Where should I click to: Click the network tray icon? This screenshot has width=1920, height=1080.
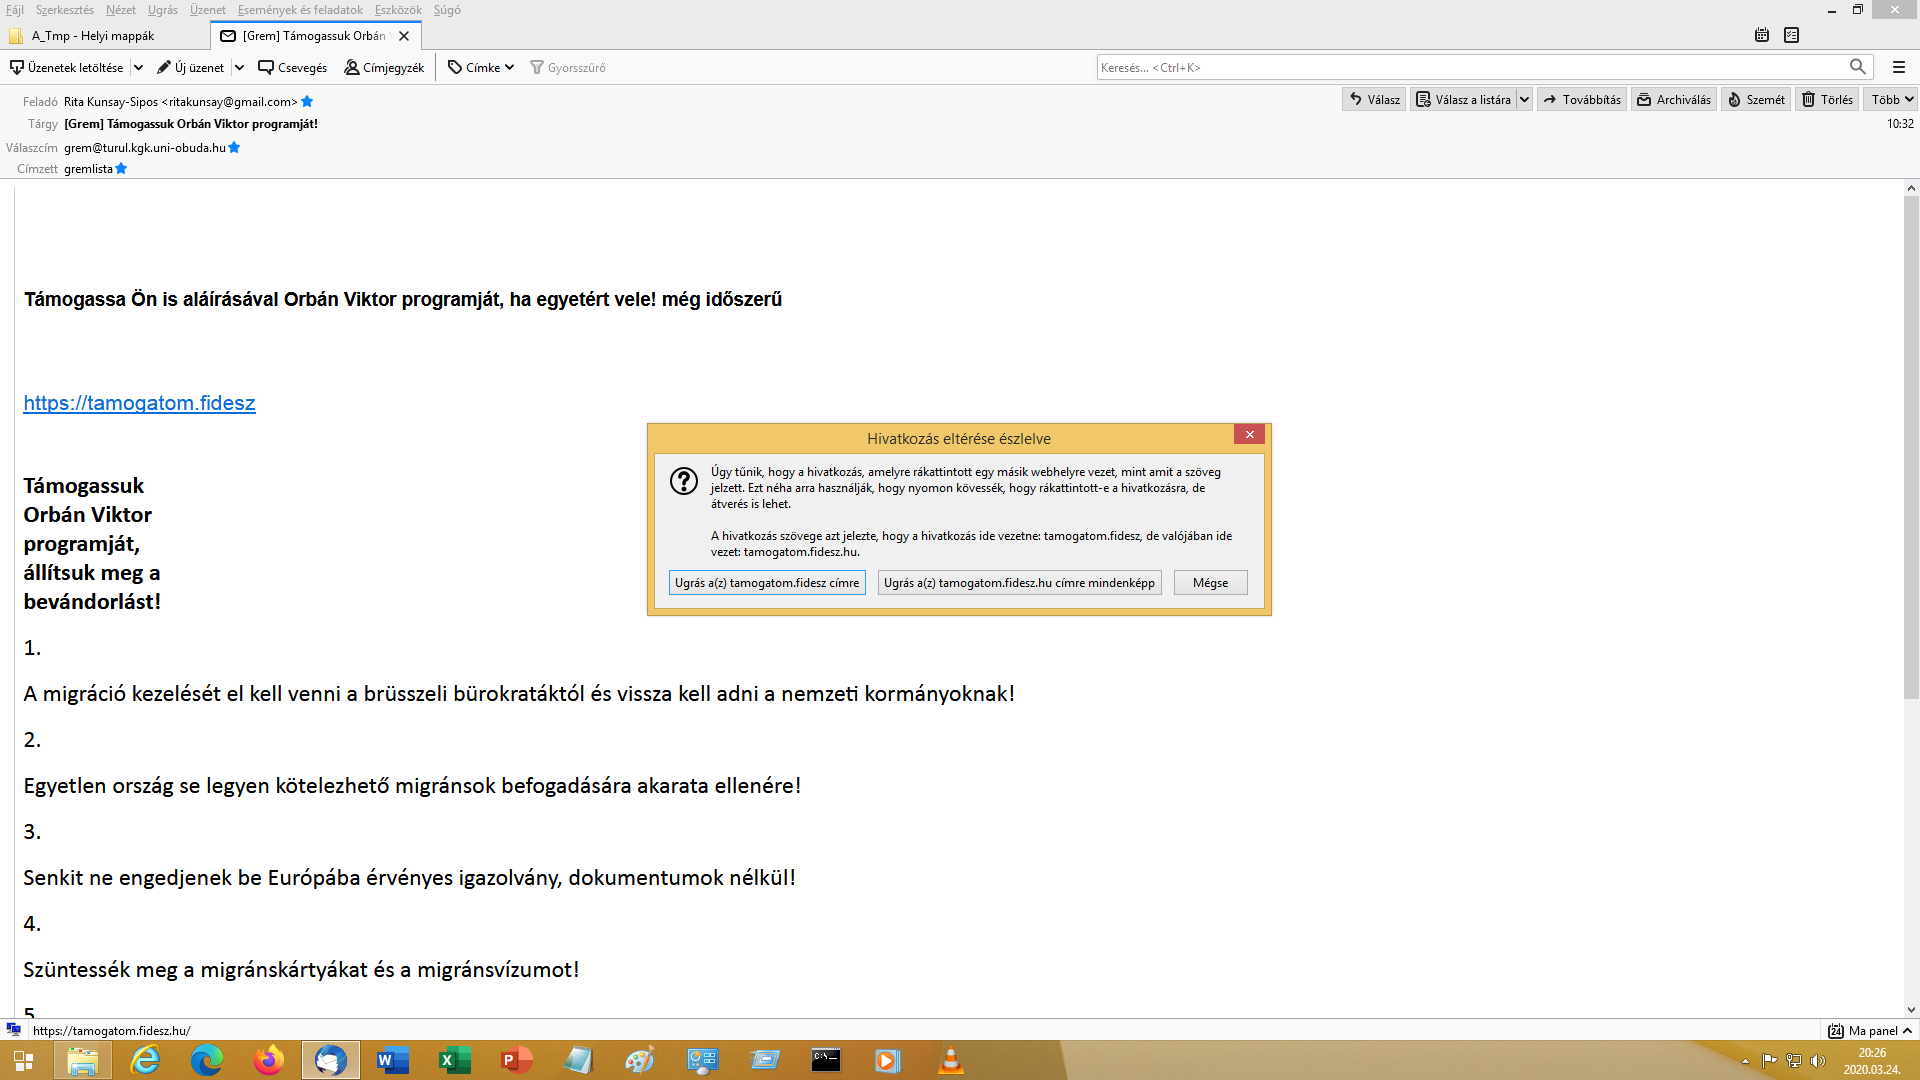click(x=1794, y=1061)
